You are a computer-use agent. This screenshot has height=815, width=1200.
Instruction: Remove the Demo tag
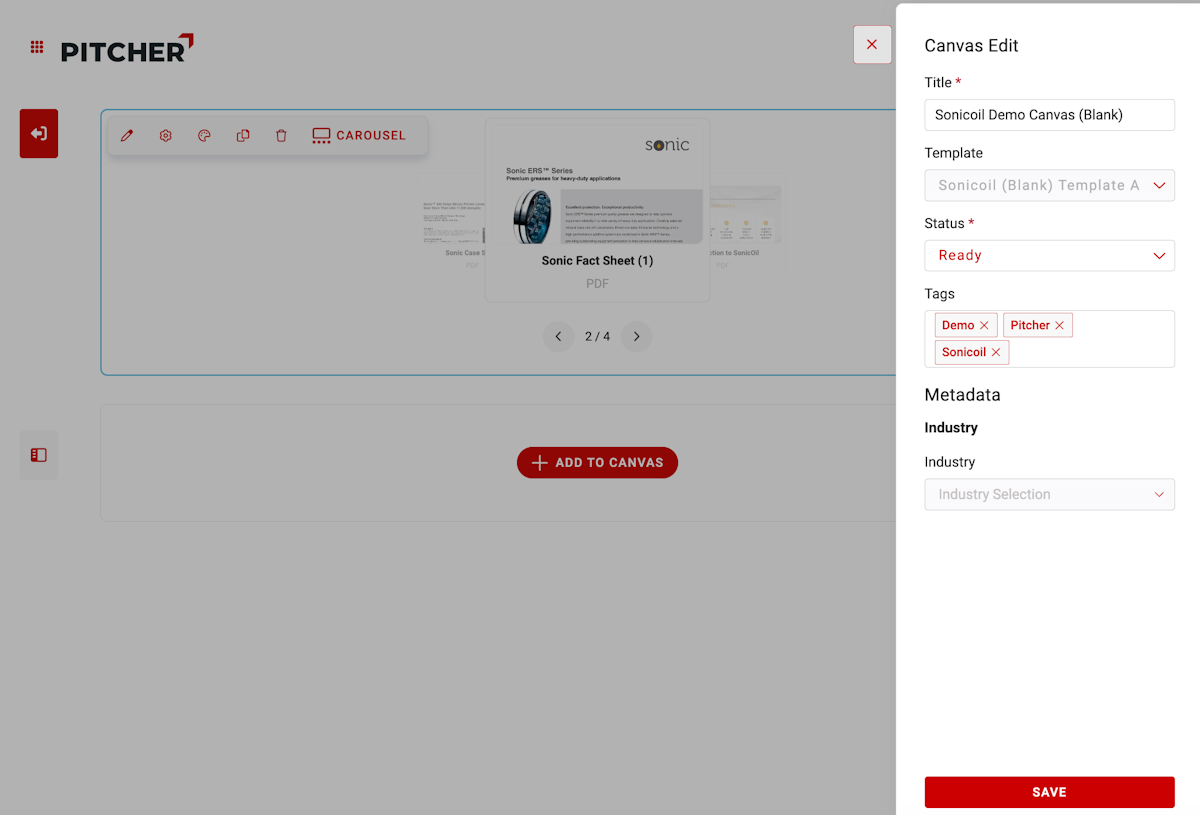point(984,325)
